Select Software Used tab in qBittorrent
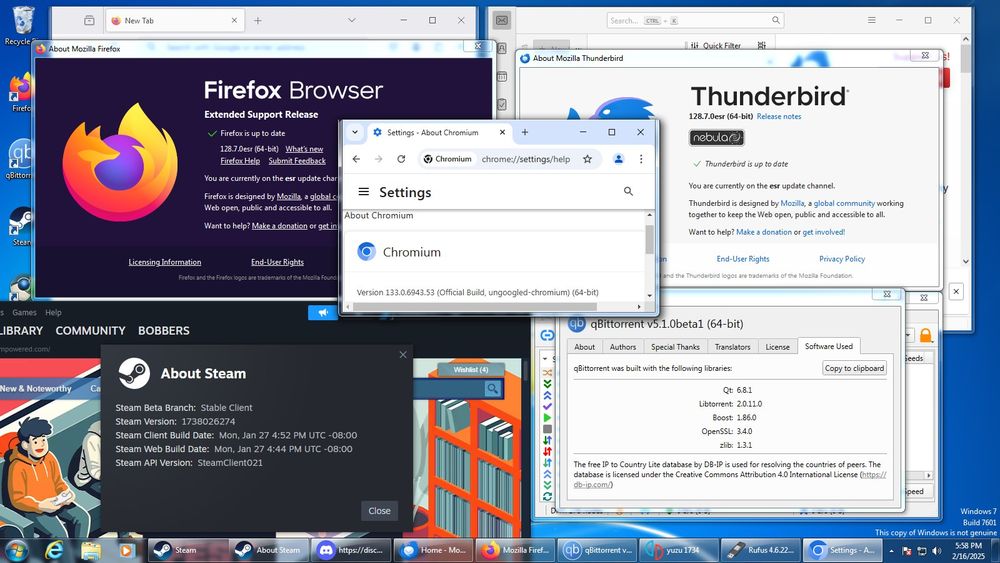This screenshot has width=1000, height=563. [x=828, y=346]
